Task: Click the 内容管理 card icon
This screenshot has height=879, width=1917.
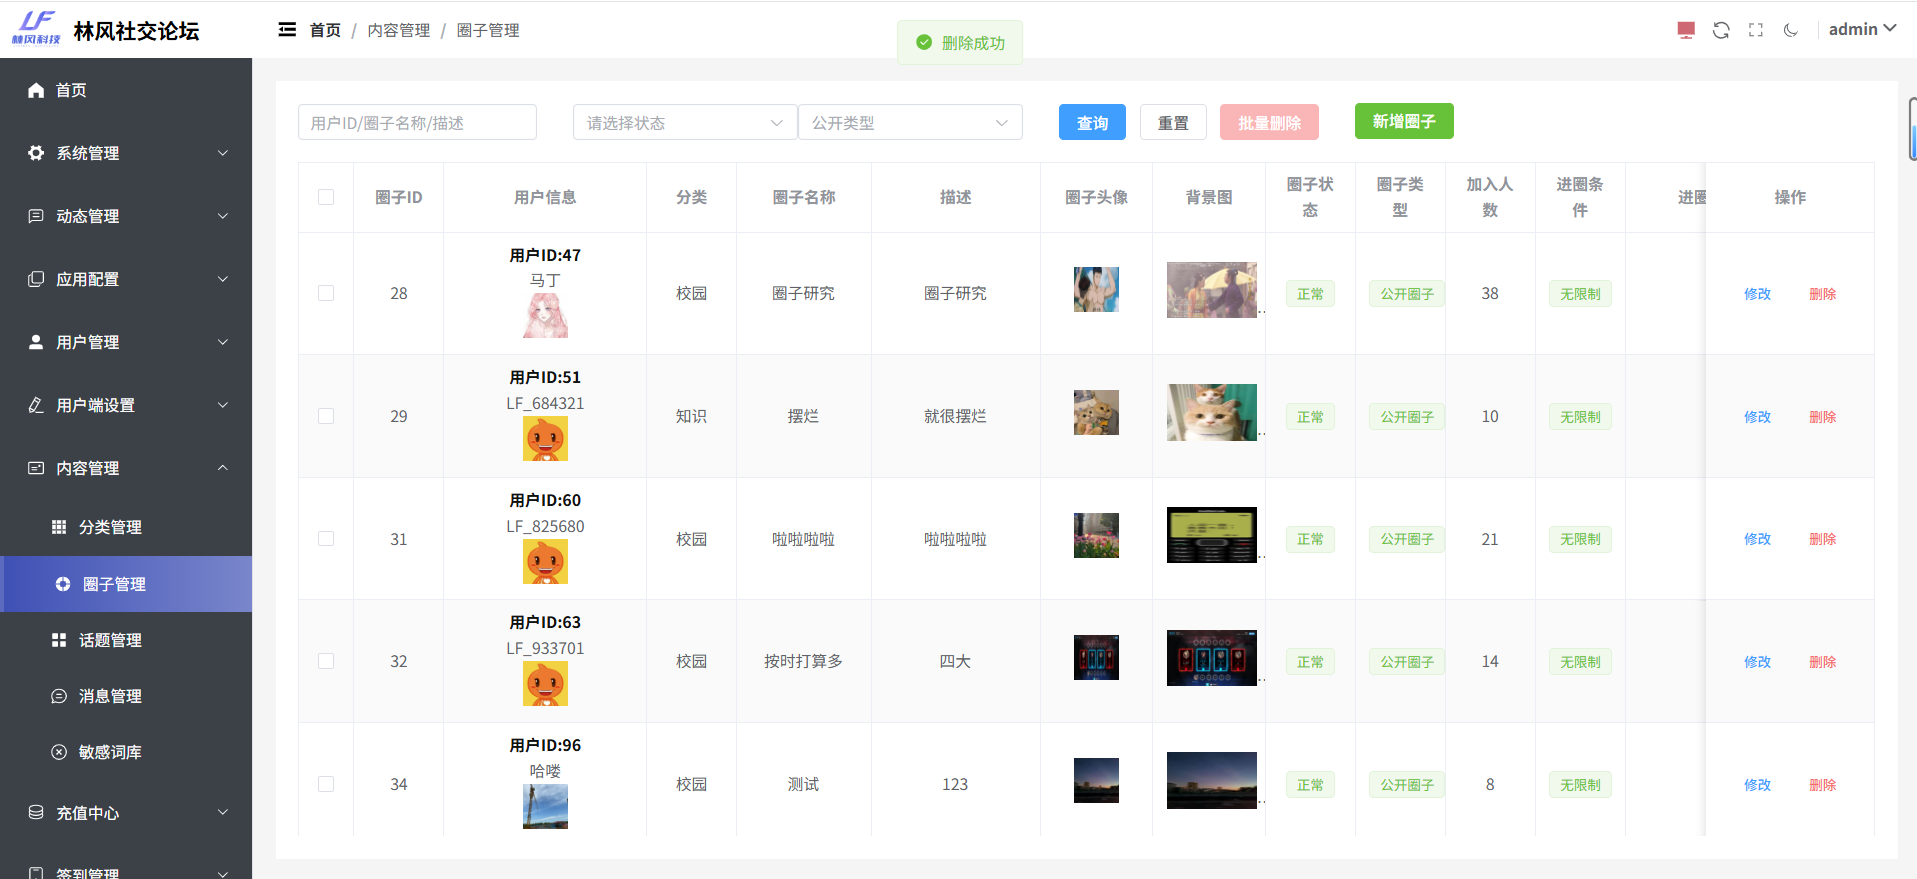Action: tap(36, 468)
